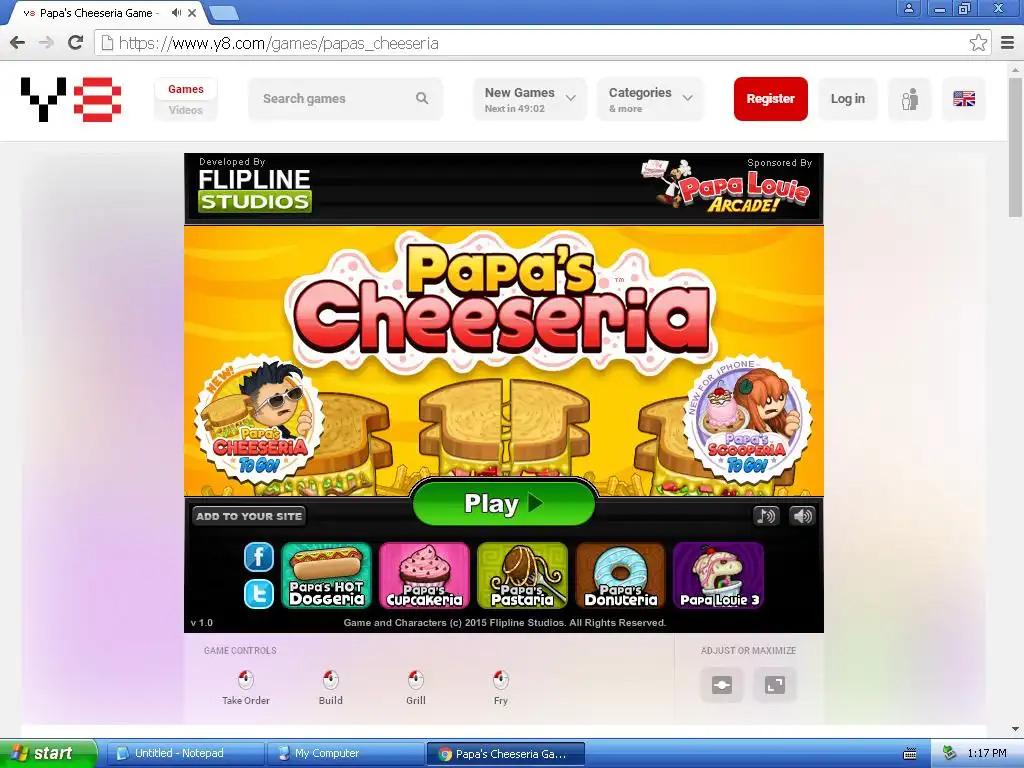Open the UK flag language selector

(x=964, y=99)
